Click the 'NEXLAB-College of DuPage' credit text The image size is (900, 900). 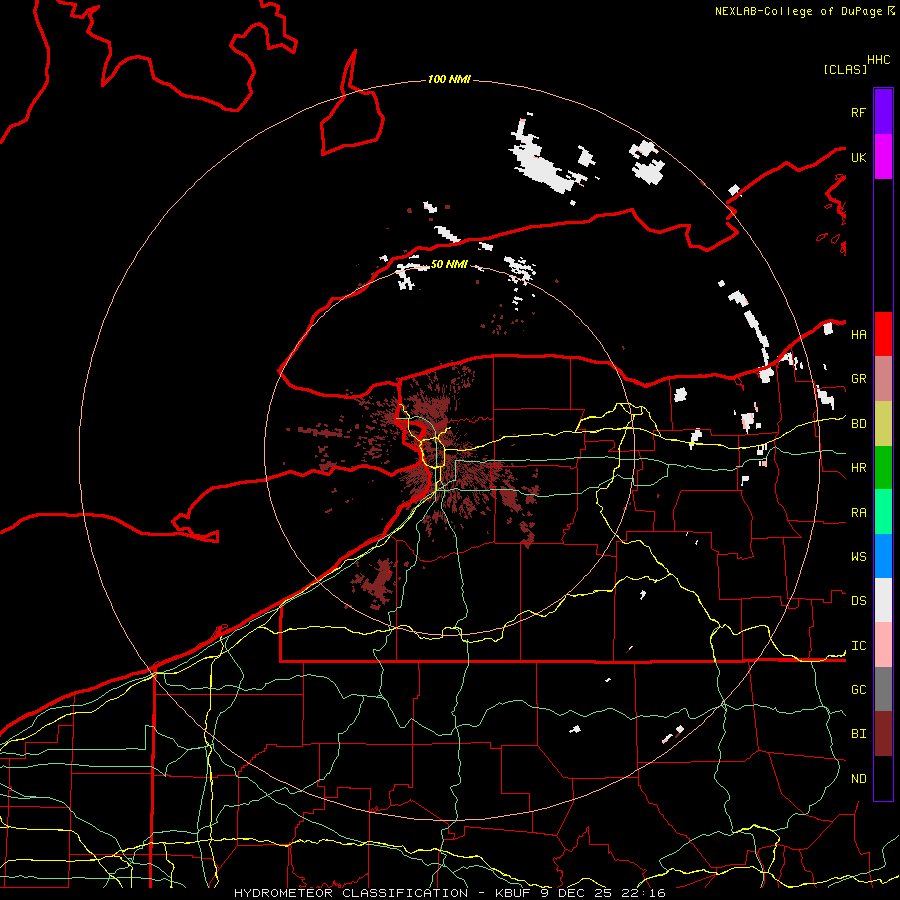point(798,11)
